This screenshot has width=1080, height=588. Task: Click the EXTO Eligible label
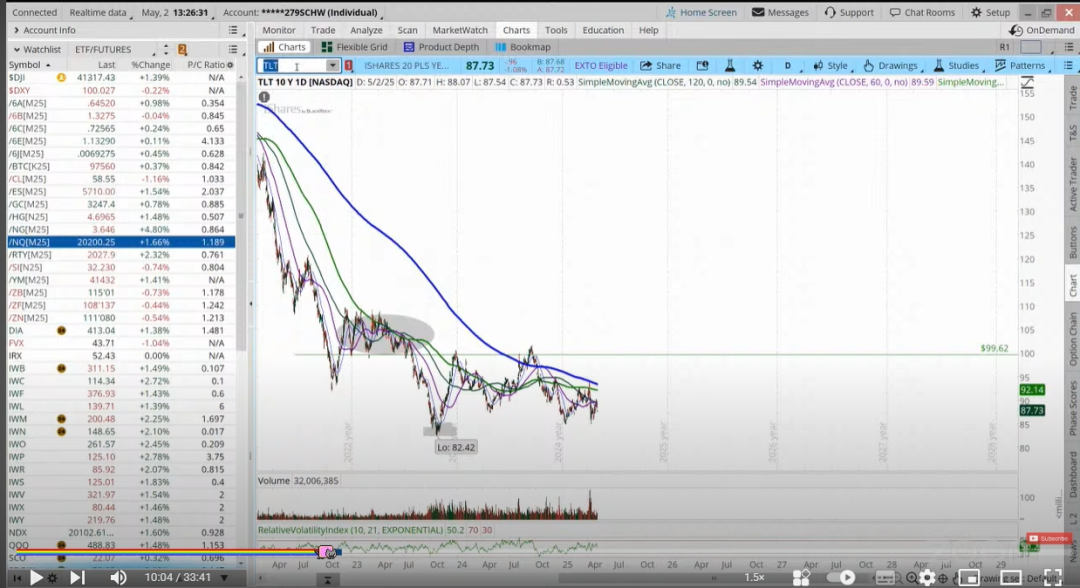click(x=601, y=65)
